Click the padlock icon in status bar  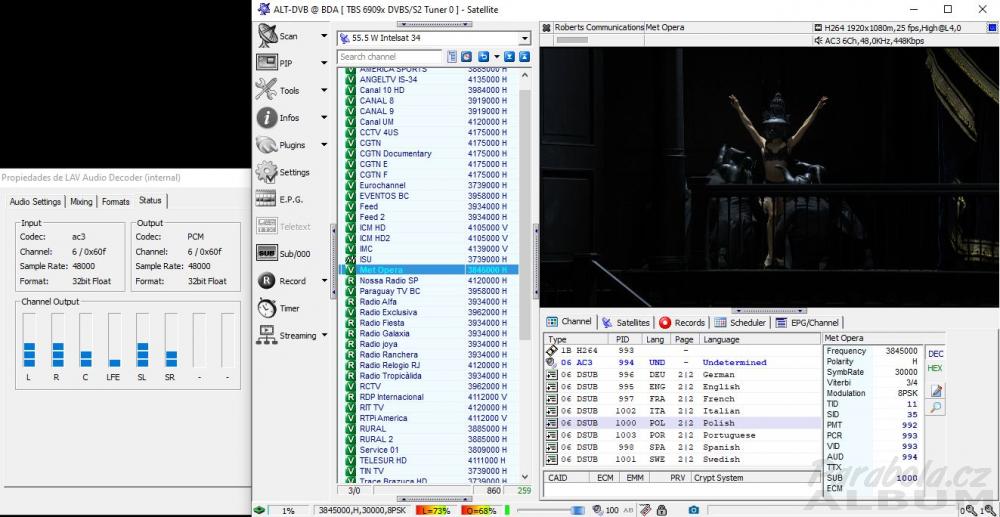click(x=661, y=510)
